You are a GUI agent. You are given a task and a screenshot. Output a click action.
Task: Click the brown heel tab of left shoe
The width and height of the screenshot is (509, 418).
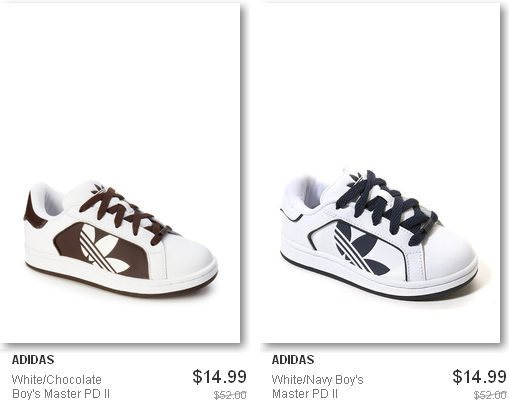coord(31,209)
